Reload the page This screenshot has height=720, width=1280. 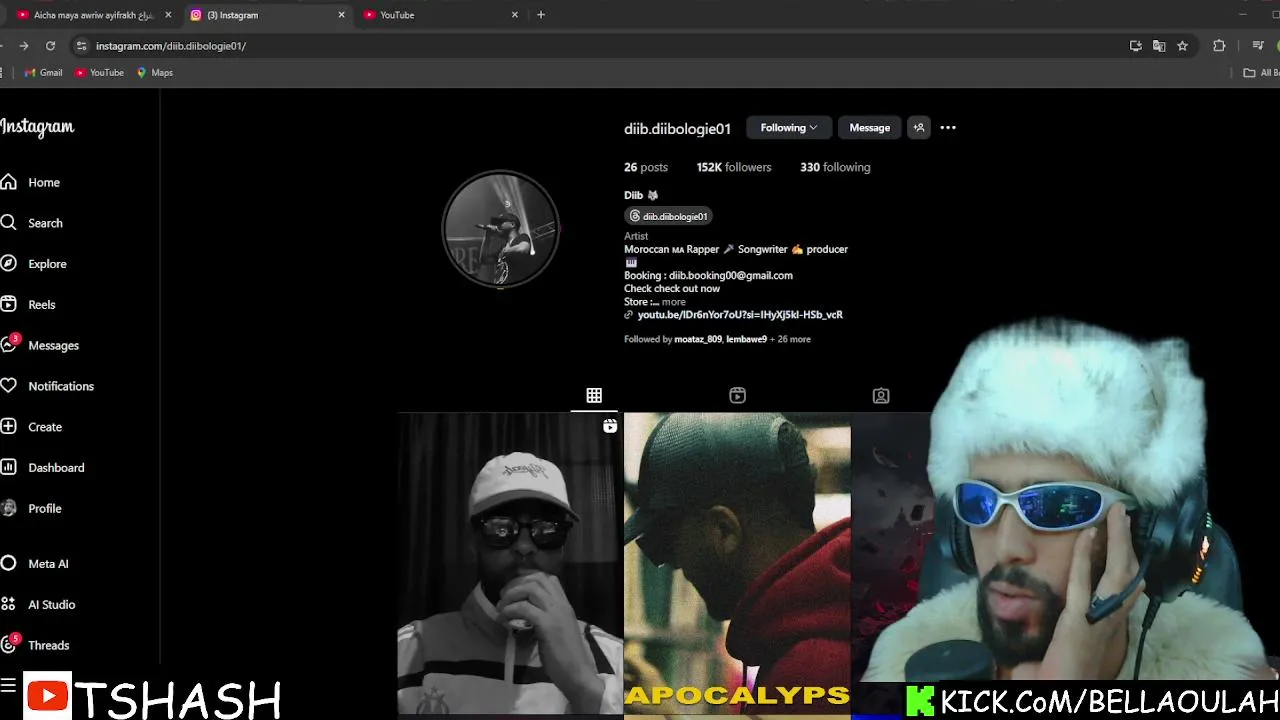click(x=50, y=46)
